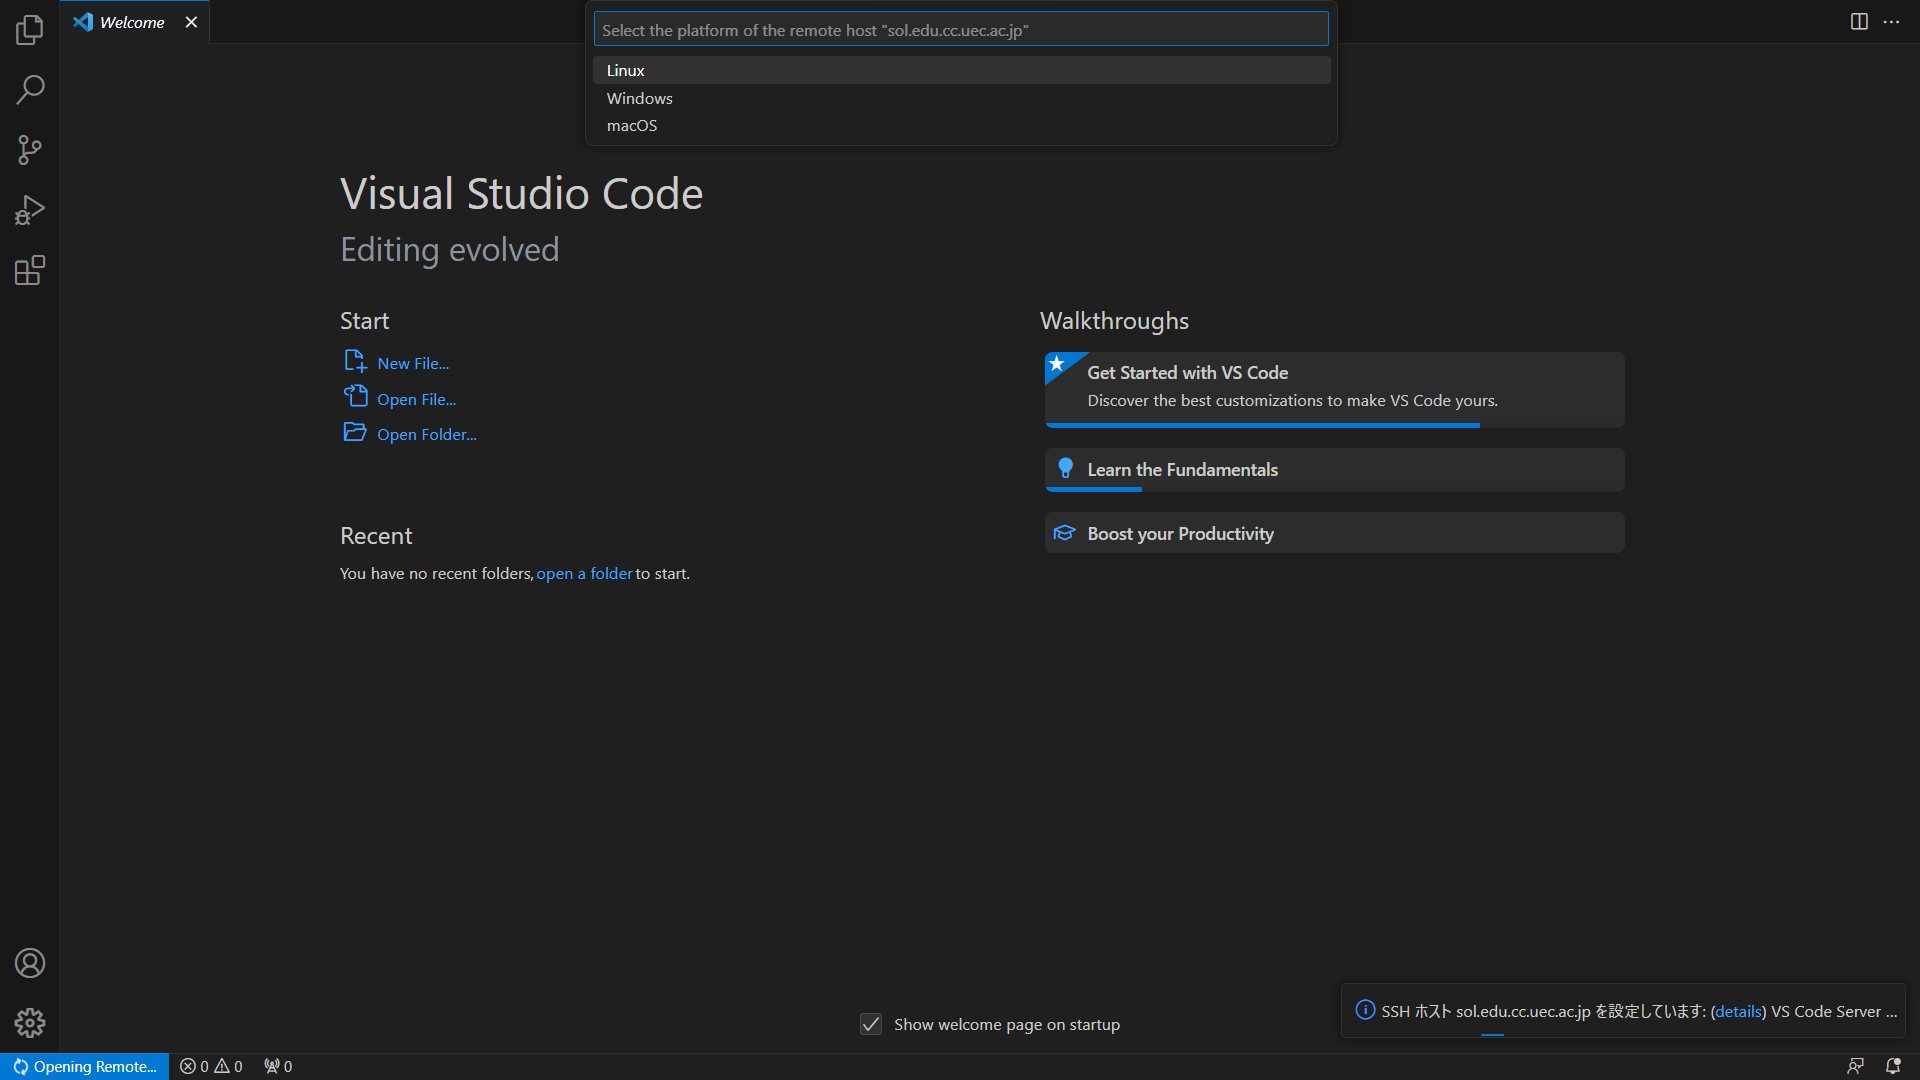Image resolution: width=1920 pixels, height=1080 pixels.
Task: Click the details link in SSH notification
Action: tap(1738, 1011)
